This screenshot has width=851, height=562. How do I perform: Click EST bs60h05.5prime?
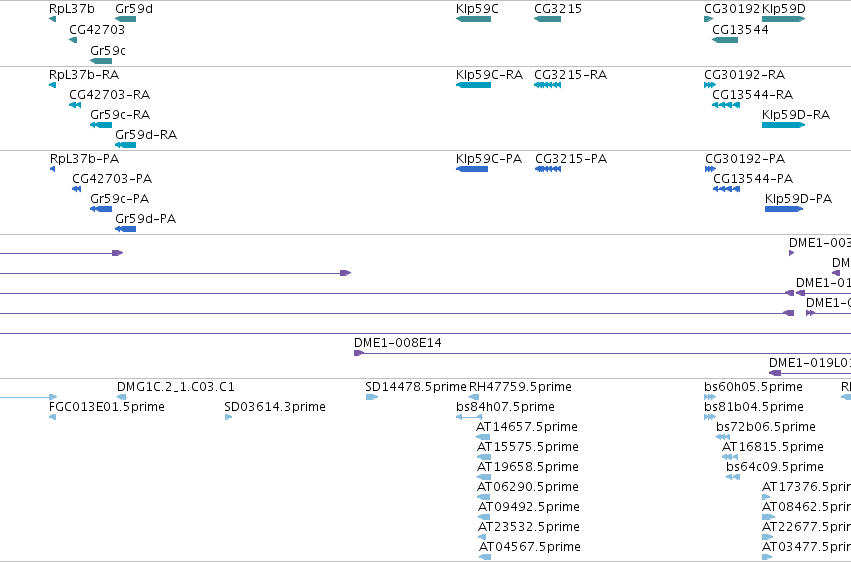710,398
